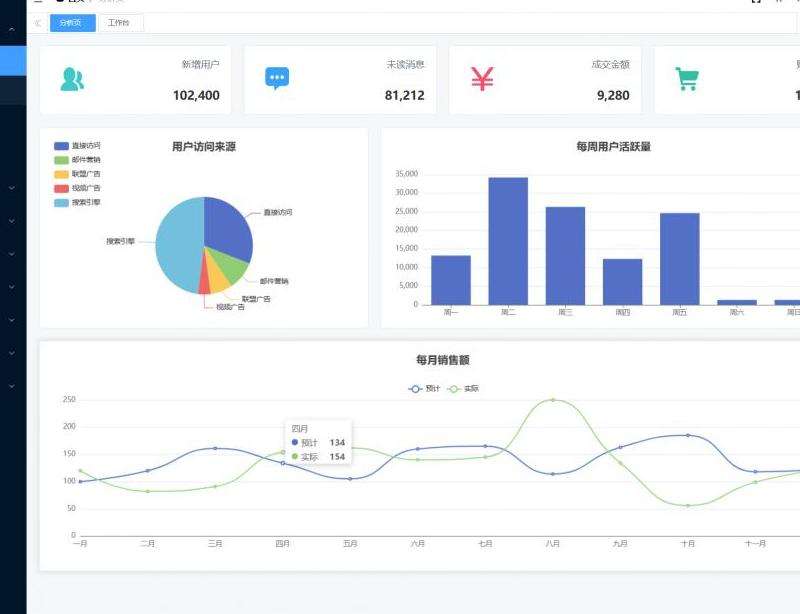Click the 周五 bar in weekly chart
This screenshot has height=614, width=800.
(x=680, y=259)
